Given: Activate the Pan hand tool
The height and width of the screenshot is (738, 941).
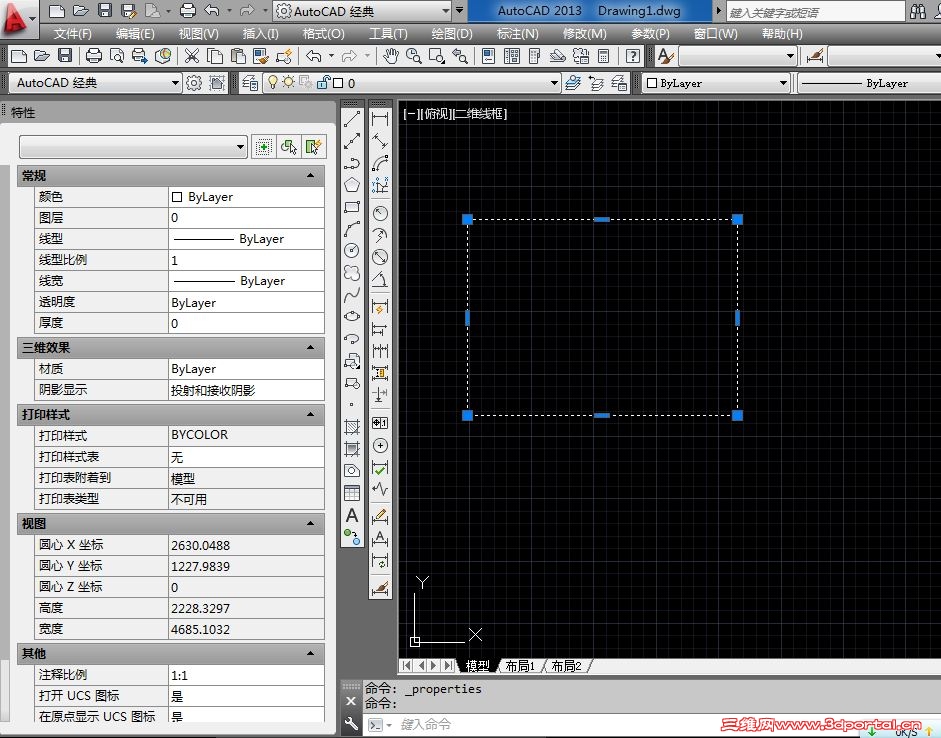Looking at the screenshot, I should [x=391, y=56].
